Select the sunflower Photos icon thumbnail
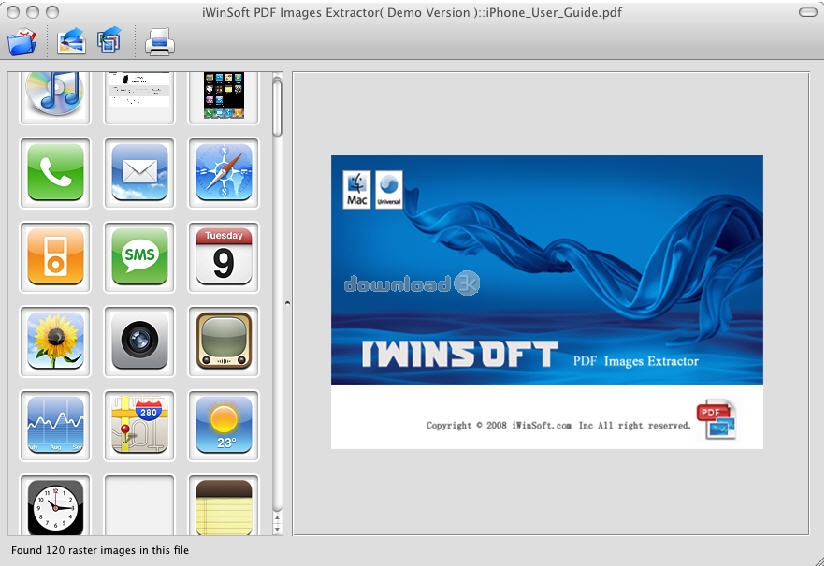Image resolution: width=825 pixels, height=566 pixels. coord(55,341)
